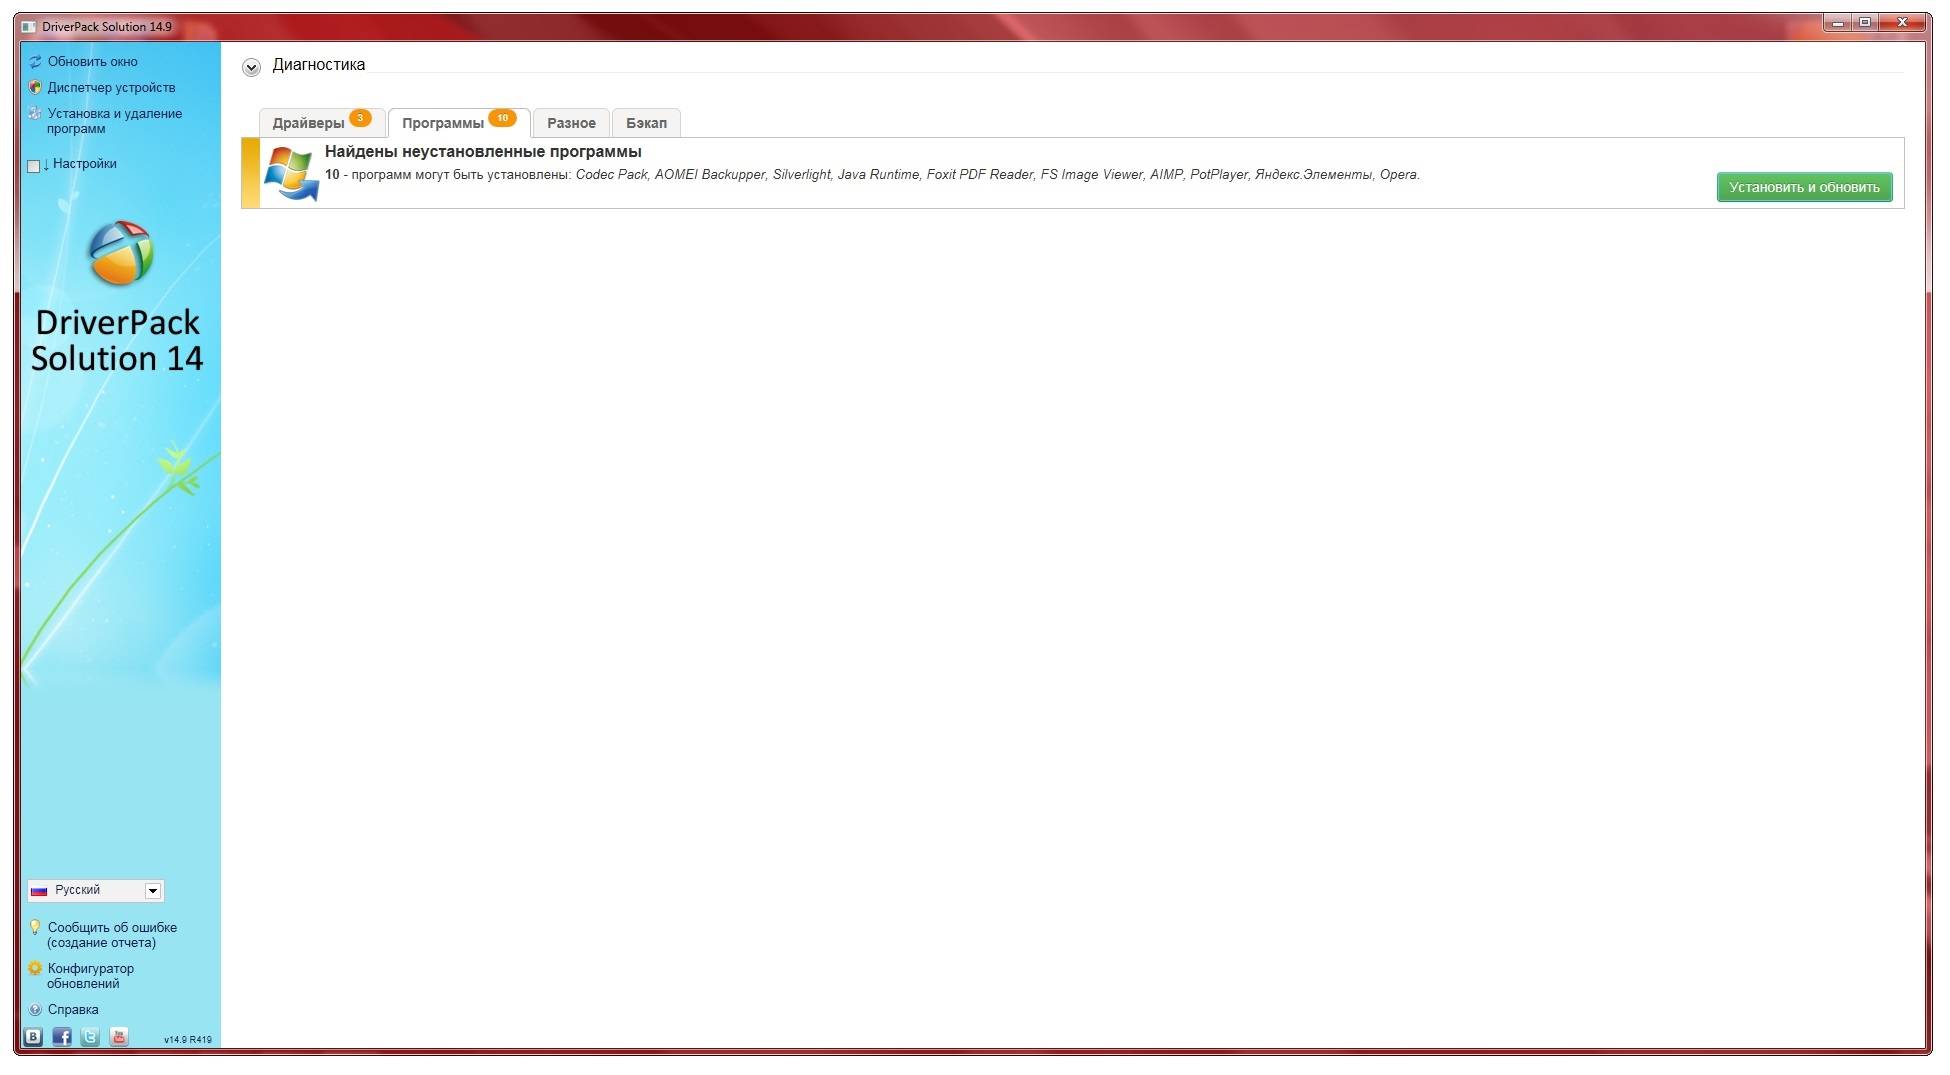Open the Русский language dropdown
Viewport: 1950px width, 1075px height.
click(96, 891)
